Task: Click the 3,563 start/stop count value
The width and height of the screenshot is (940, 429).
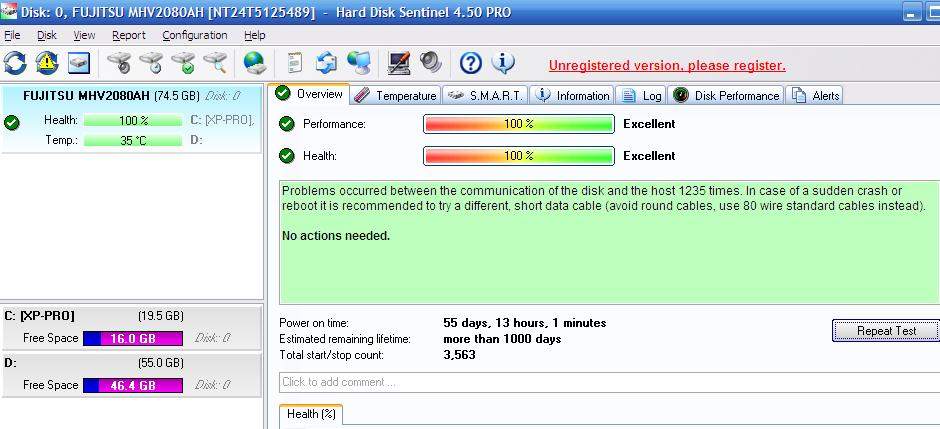Action: [x=459, y=355]
